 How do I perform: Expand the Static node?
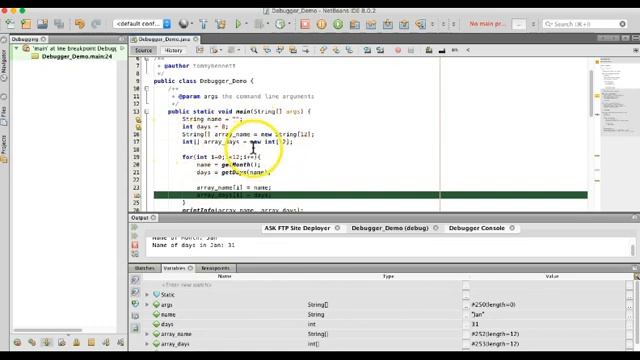click(x=147, y=294)
